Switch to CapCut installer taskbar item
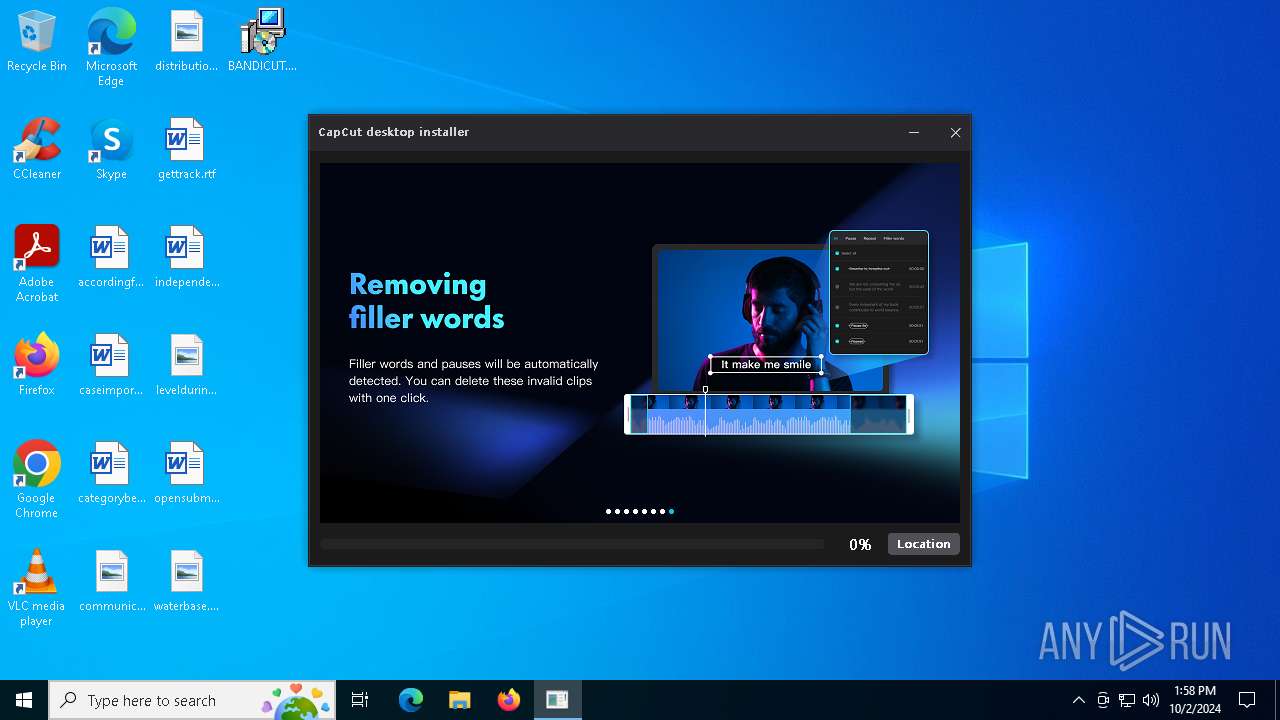 pos(557,700)
